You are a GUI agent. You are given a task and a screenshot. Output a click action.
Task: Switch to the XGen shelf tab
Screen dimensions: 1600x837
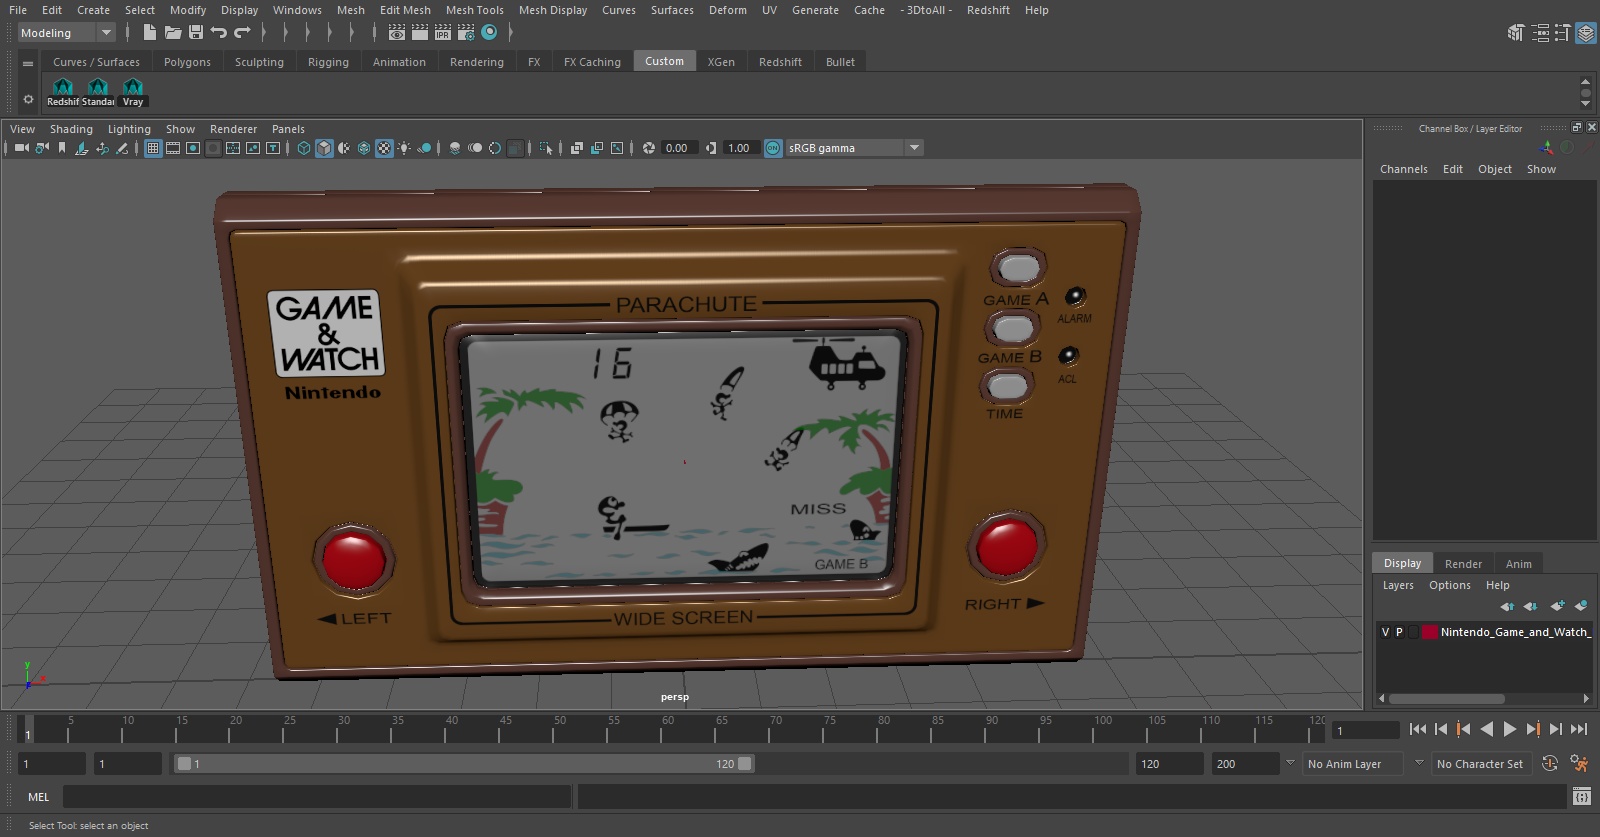click(x=721, y=62)
